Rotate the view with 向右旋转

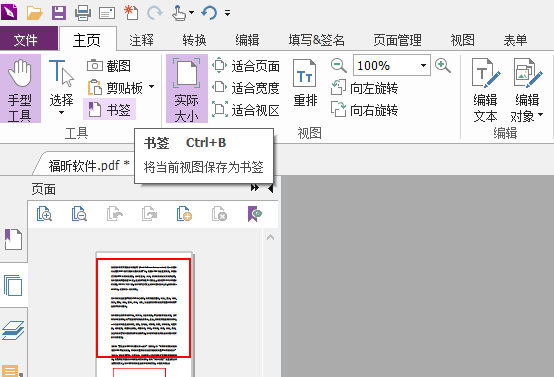[365, 110]
